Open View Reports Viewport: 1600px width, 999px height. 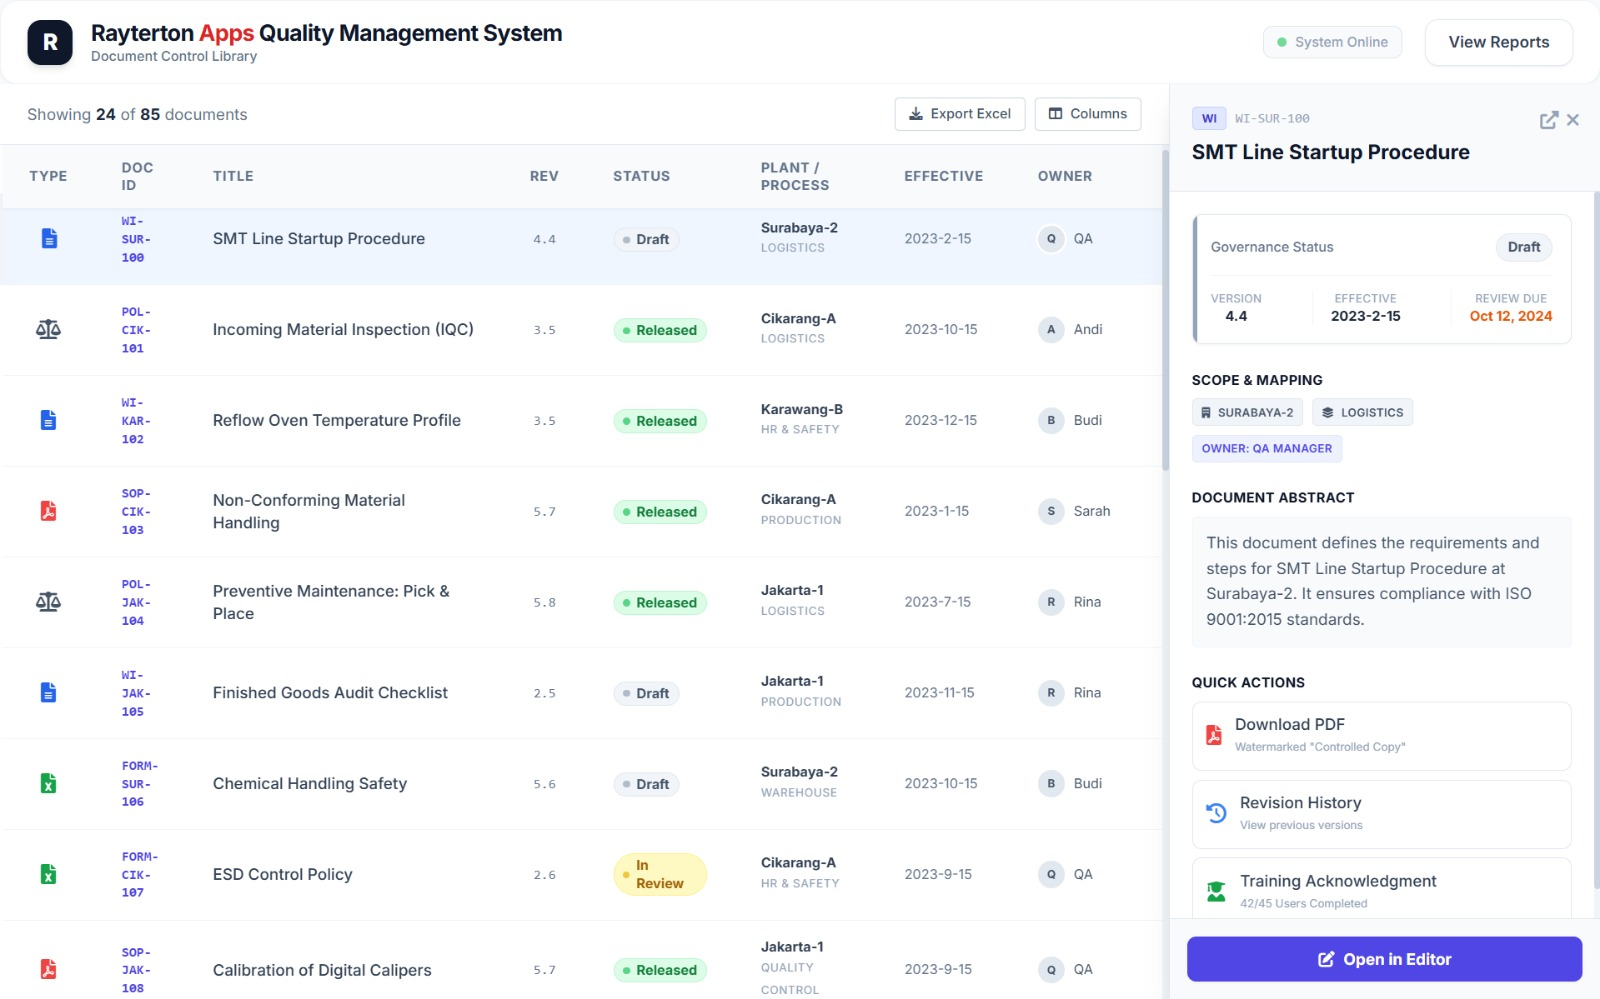[1498, 42]
